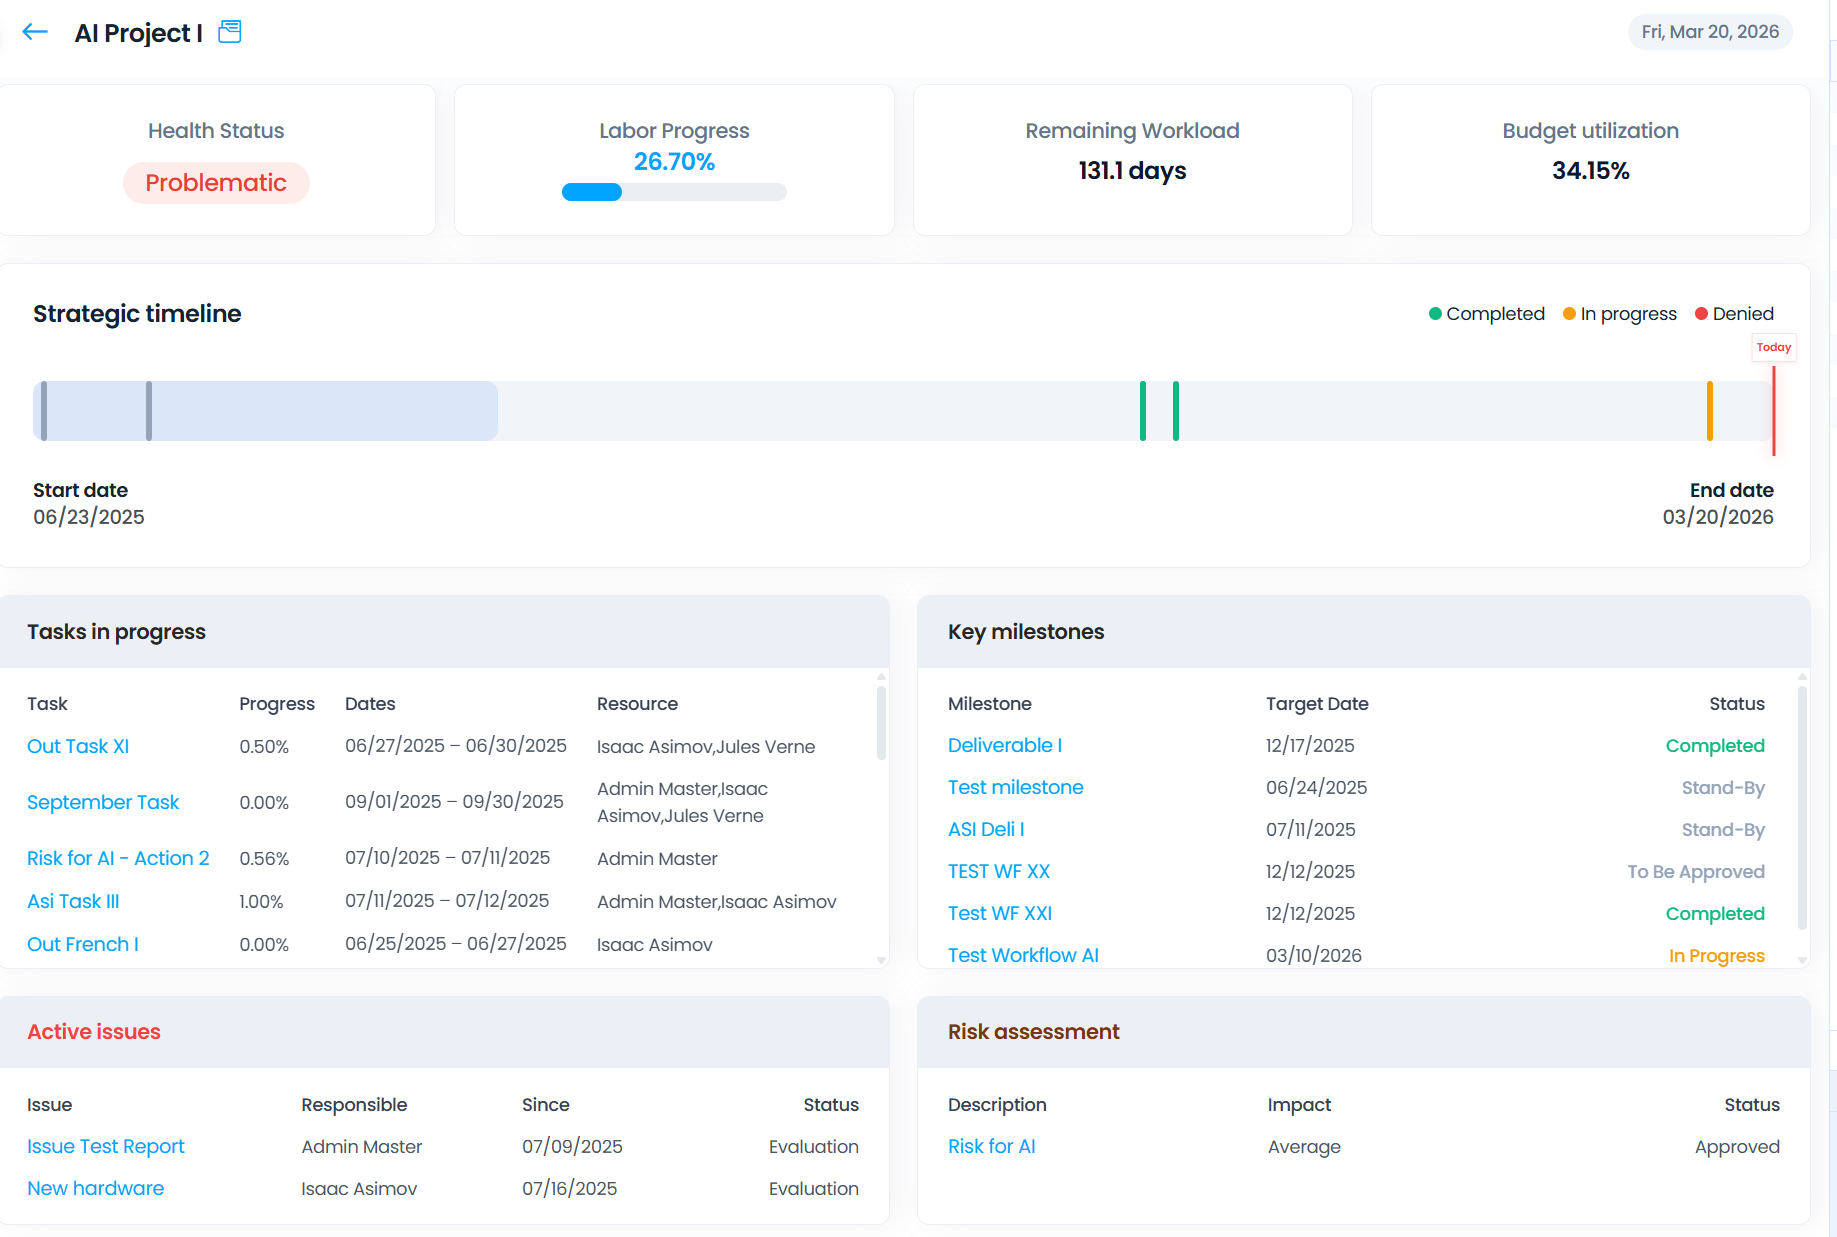Open the Issue Test Report issue
Image resolution: width=1837 pixels, height=1237 pixels.
(x=106, y=1147)
